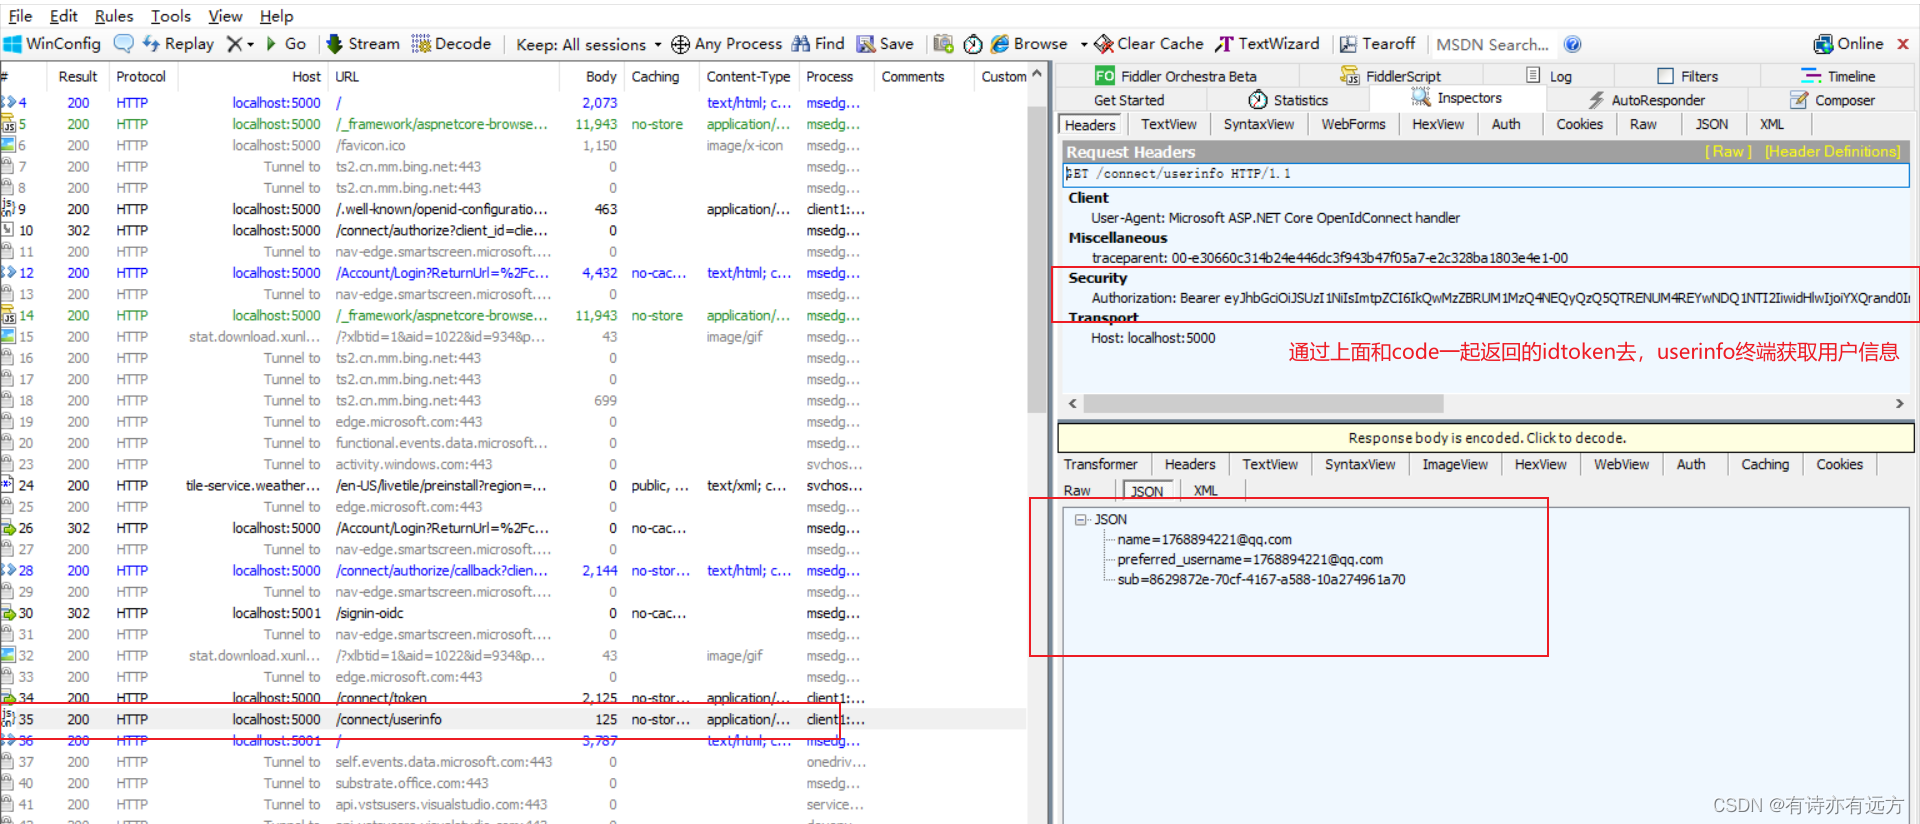Open the File menu
Viewport: 1920px width, 824px height.
(x=20, y=16)
